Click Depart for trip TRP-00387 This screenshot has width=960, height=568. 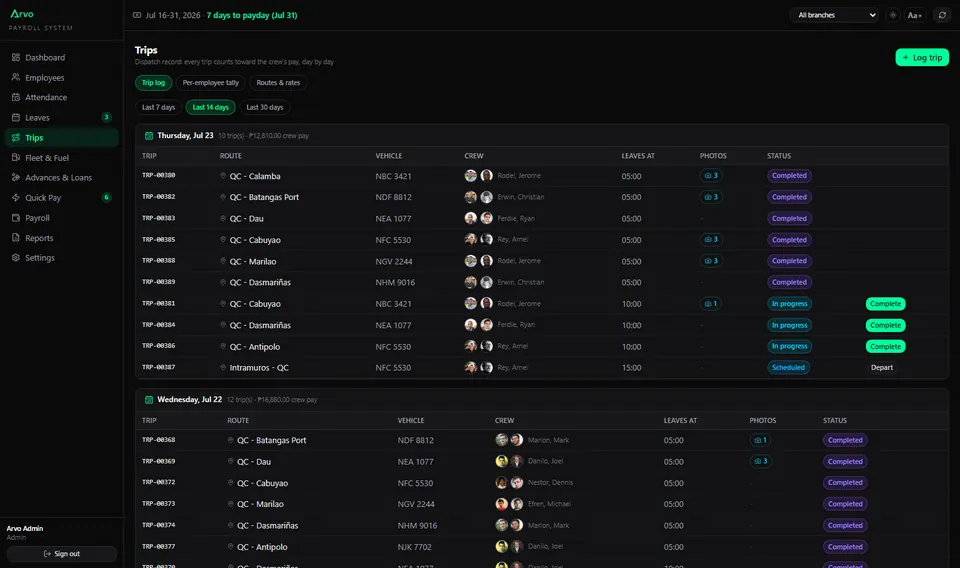click(x=882, y=368)
